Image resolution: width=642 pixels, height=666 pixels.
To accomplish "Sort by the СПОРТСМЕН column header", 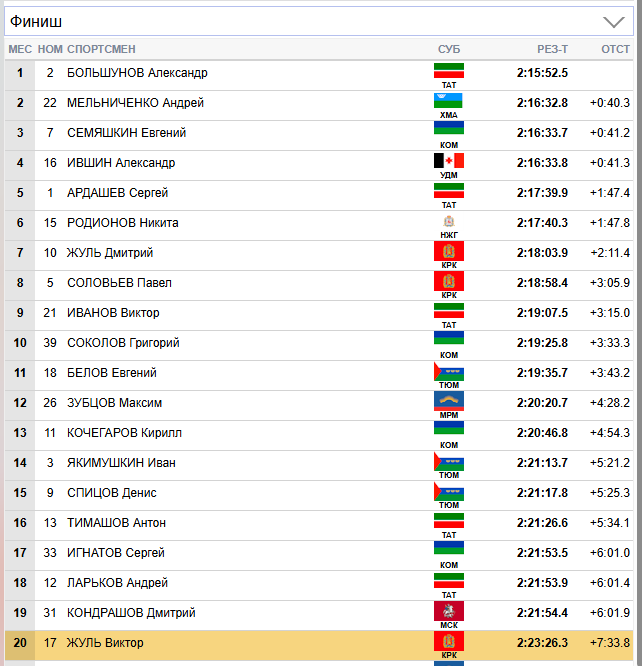I will tap(101, 49).
